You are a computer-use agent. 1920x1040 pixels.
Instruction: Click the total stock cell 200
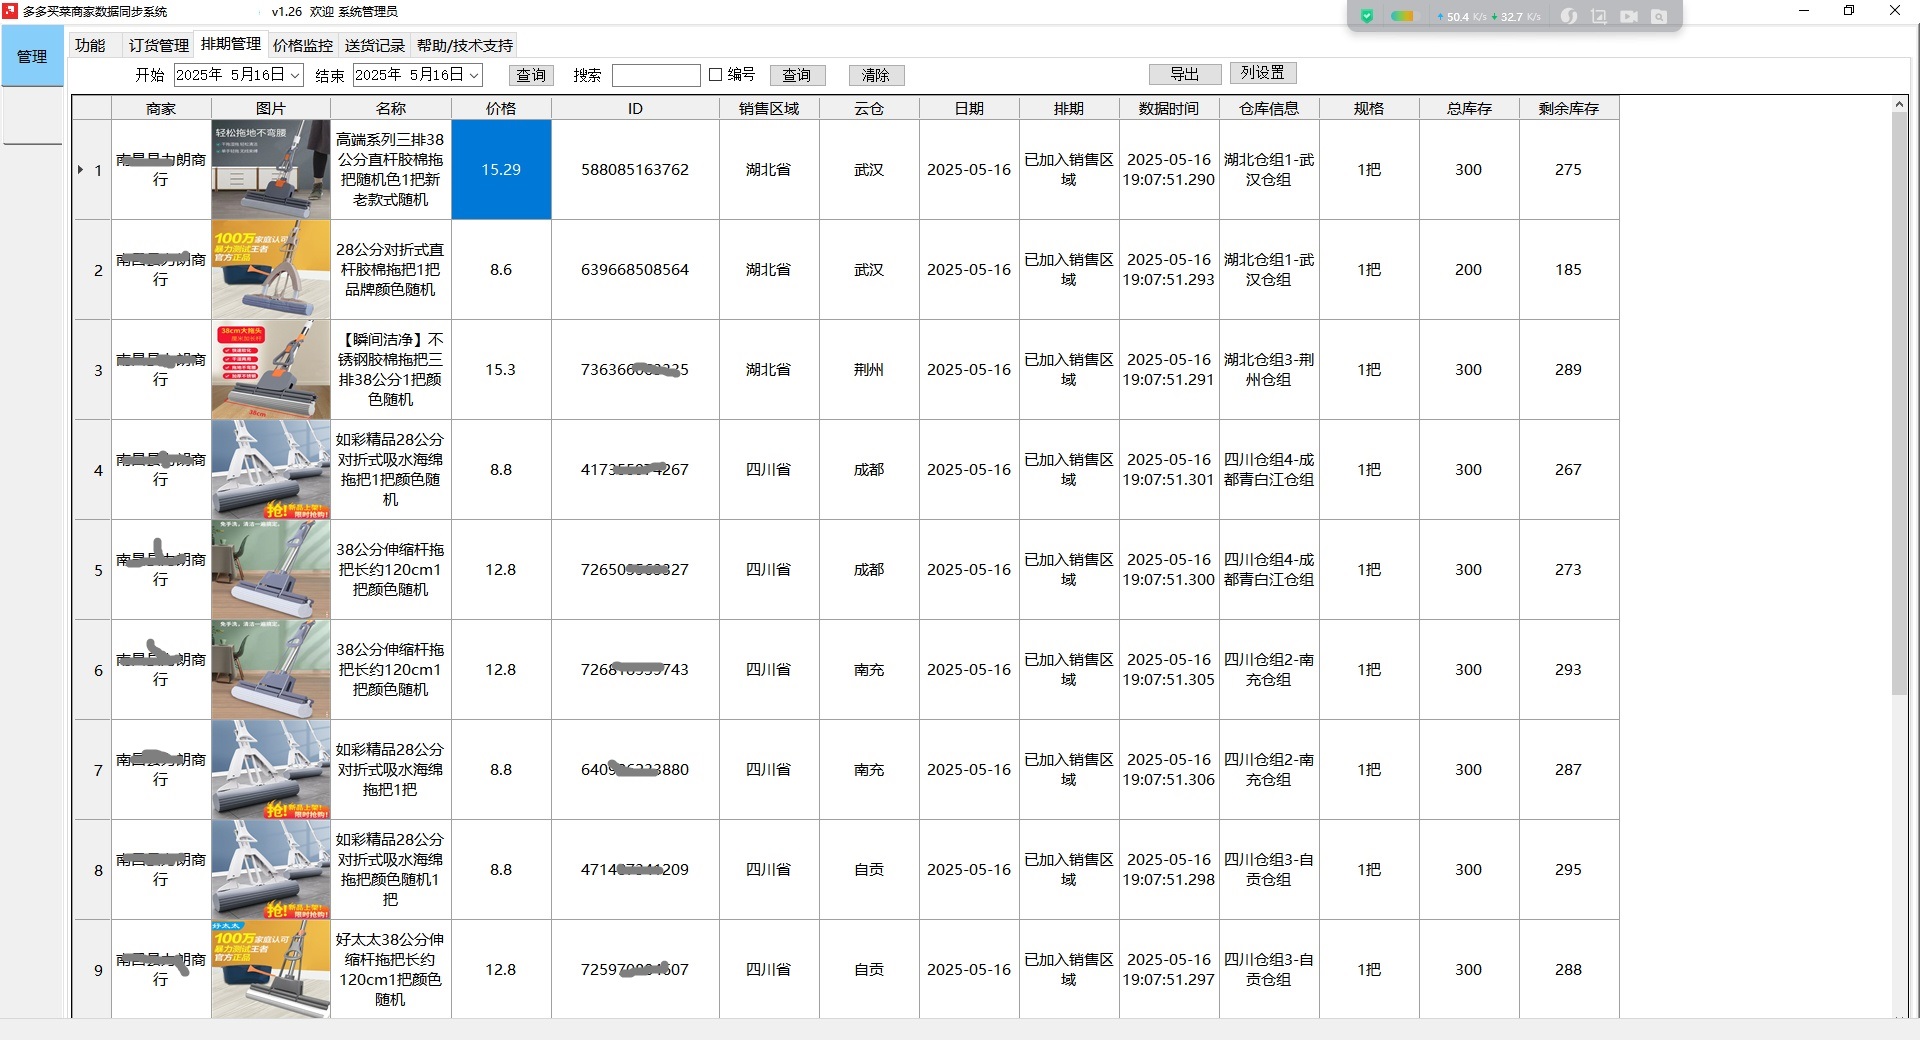[1469, 270]
